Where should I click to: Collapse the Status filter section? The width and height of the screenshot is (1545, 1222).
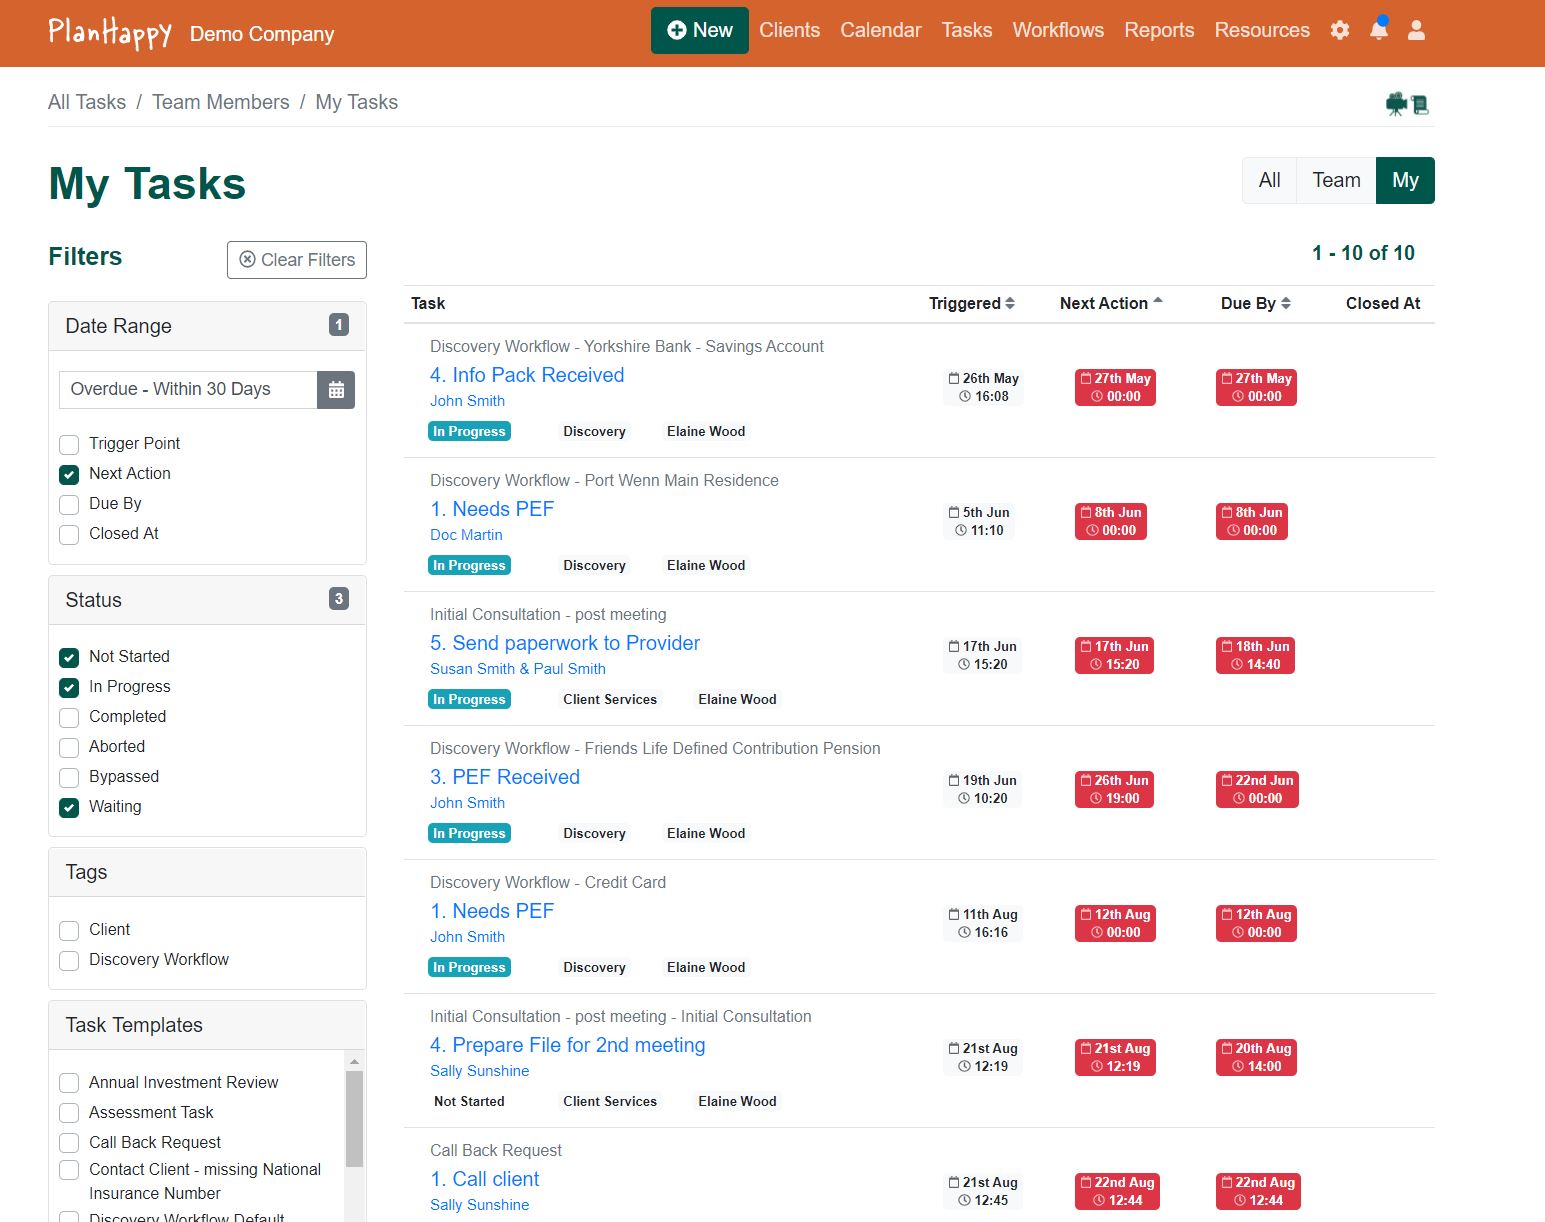pos(207,600)
